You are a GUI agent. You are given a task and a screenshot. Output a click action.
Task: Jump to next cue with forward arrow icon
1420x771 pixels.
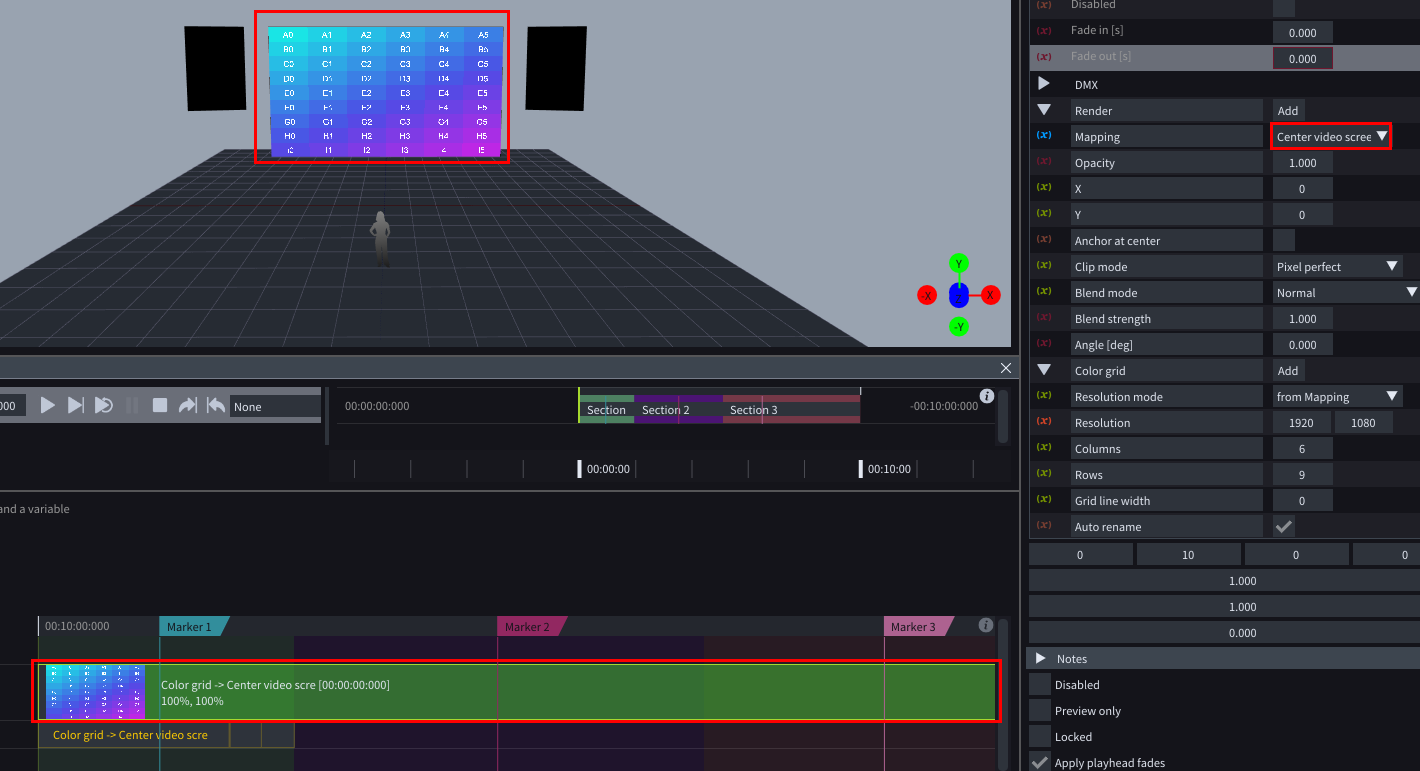pos(187,405)
